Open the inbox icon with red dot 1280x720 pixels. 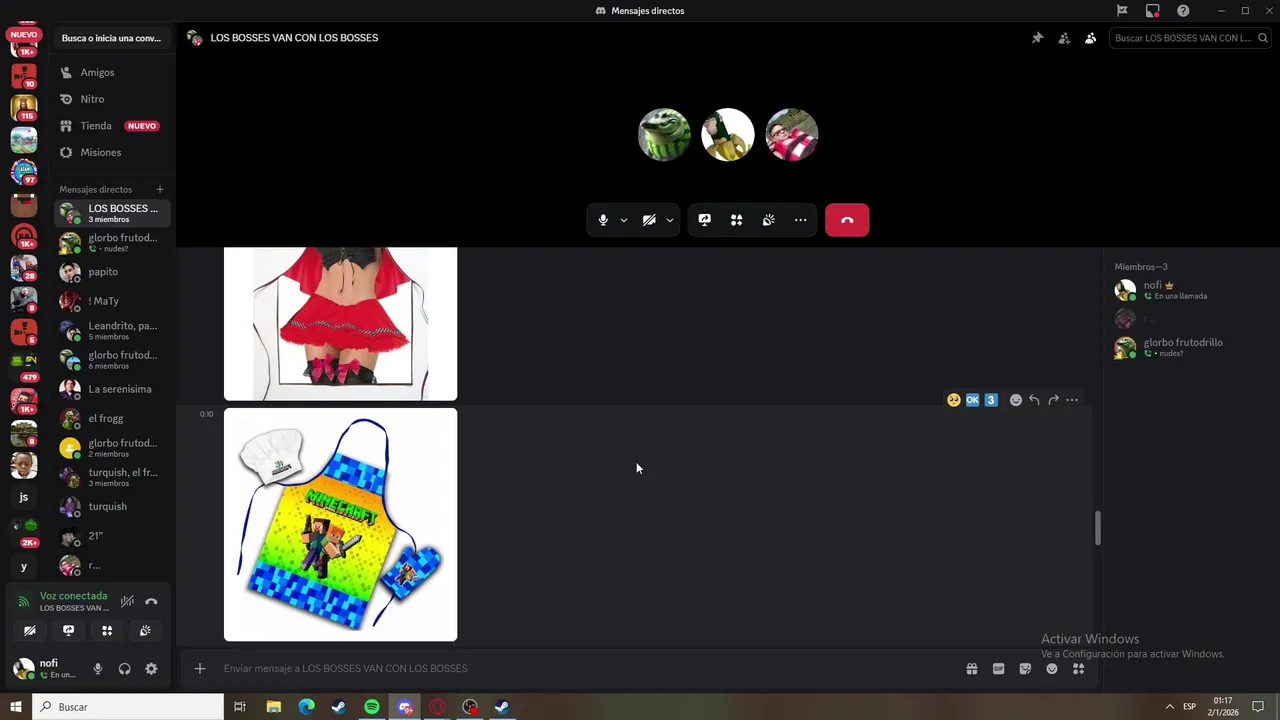1153,11
